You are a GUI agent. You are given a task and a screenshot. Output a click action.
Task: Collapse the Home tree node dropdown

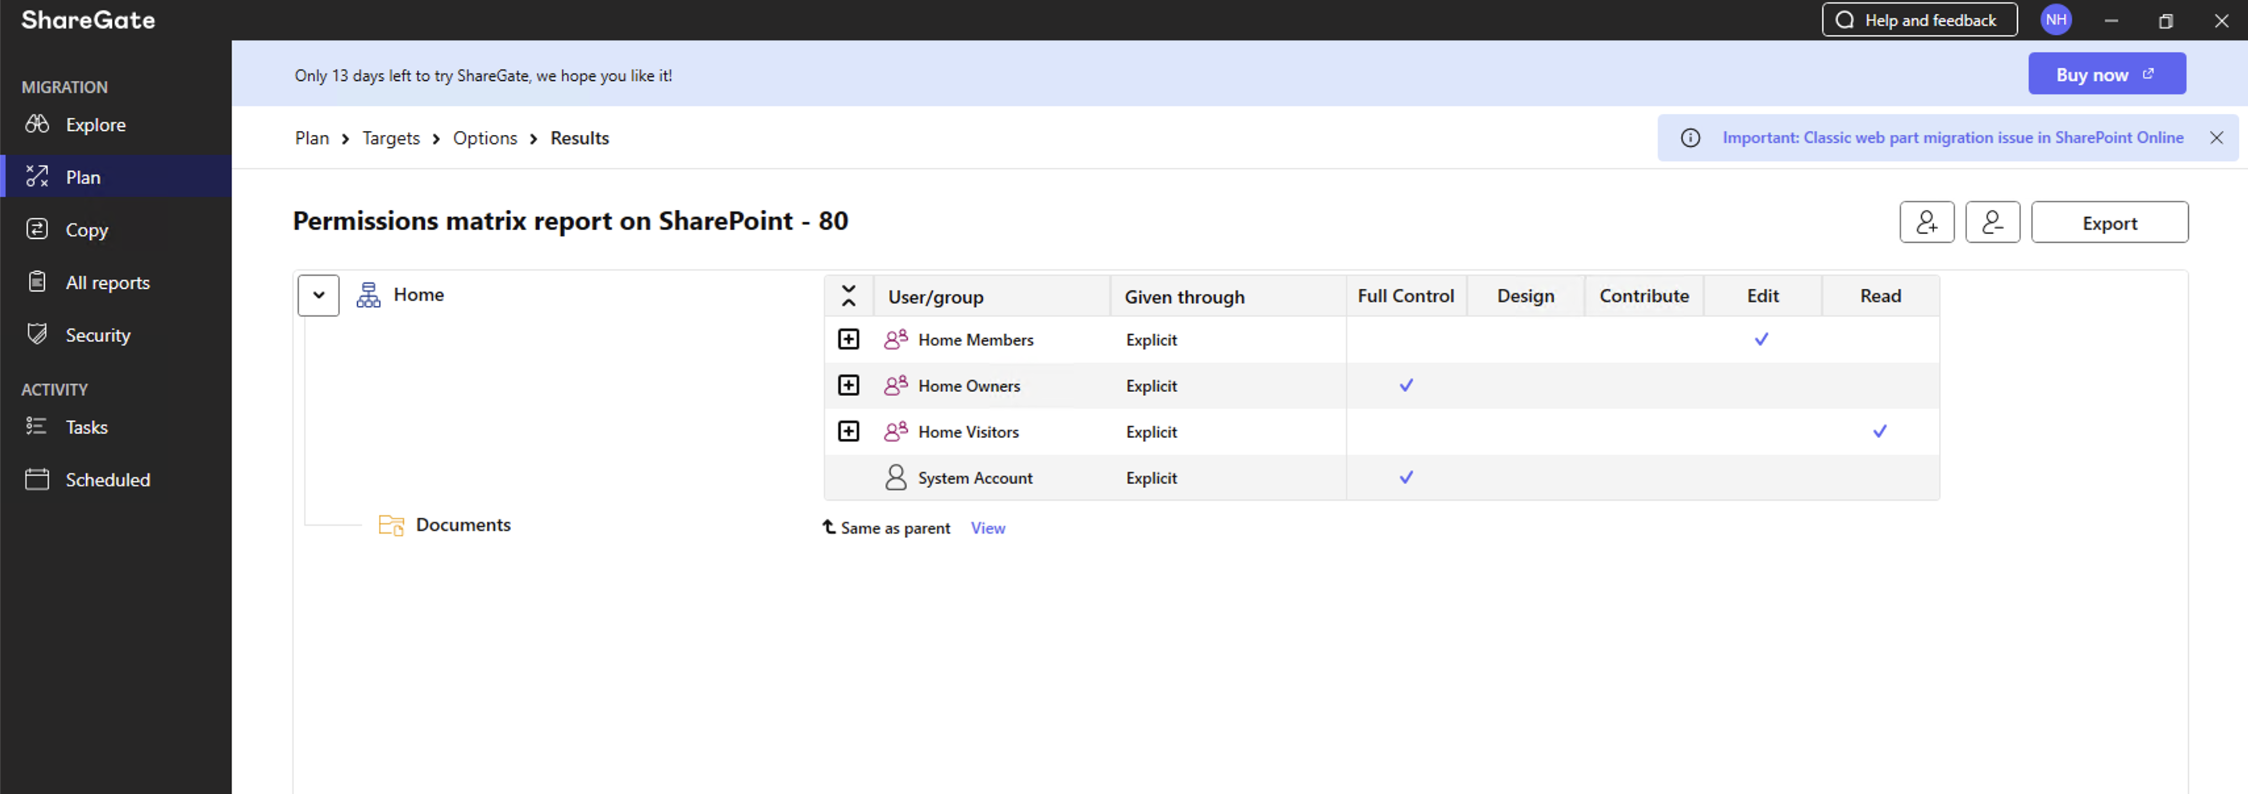click(x=318, y=295)
